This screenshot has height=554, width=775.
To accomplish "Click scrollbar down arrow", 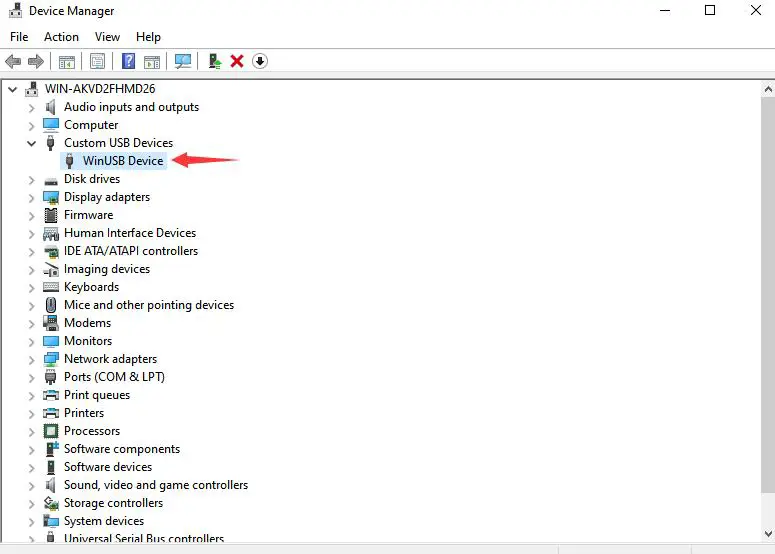I will pyautogui.click(x=768, y=534).
